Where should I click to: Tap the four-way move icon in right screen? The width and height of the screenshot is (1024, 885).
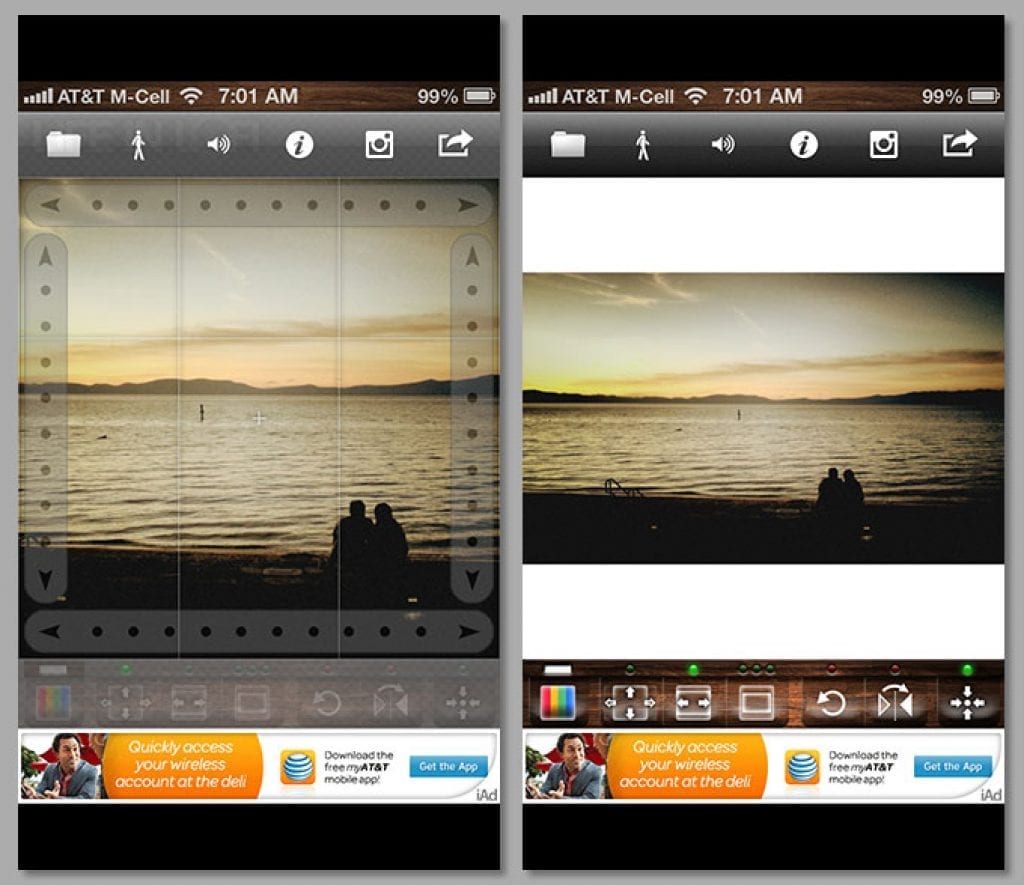(630, 703)
